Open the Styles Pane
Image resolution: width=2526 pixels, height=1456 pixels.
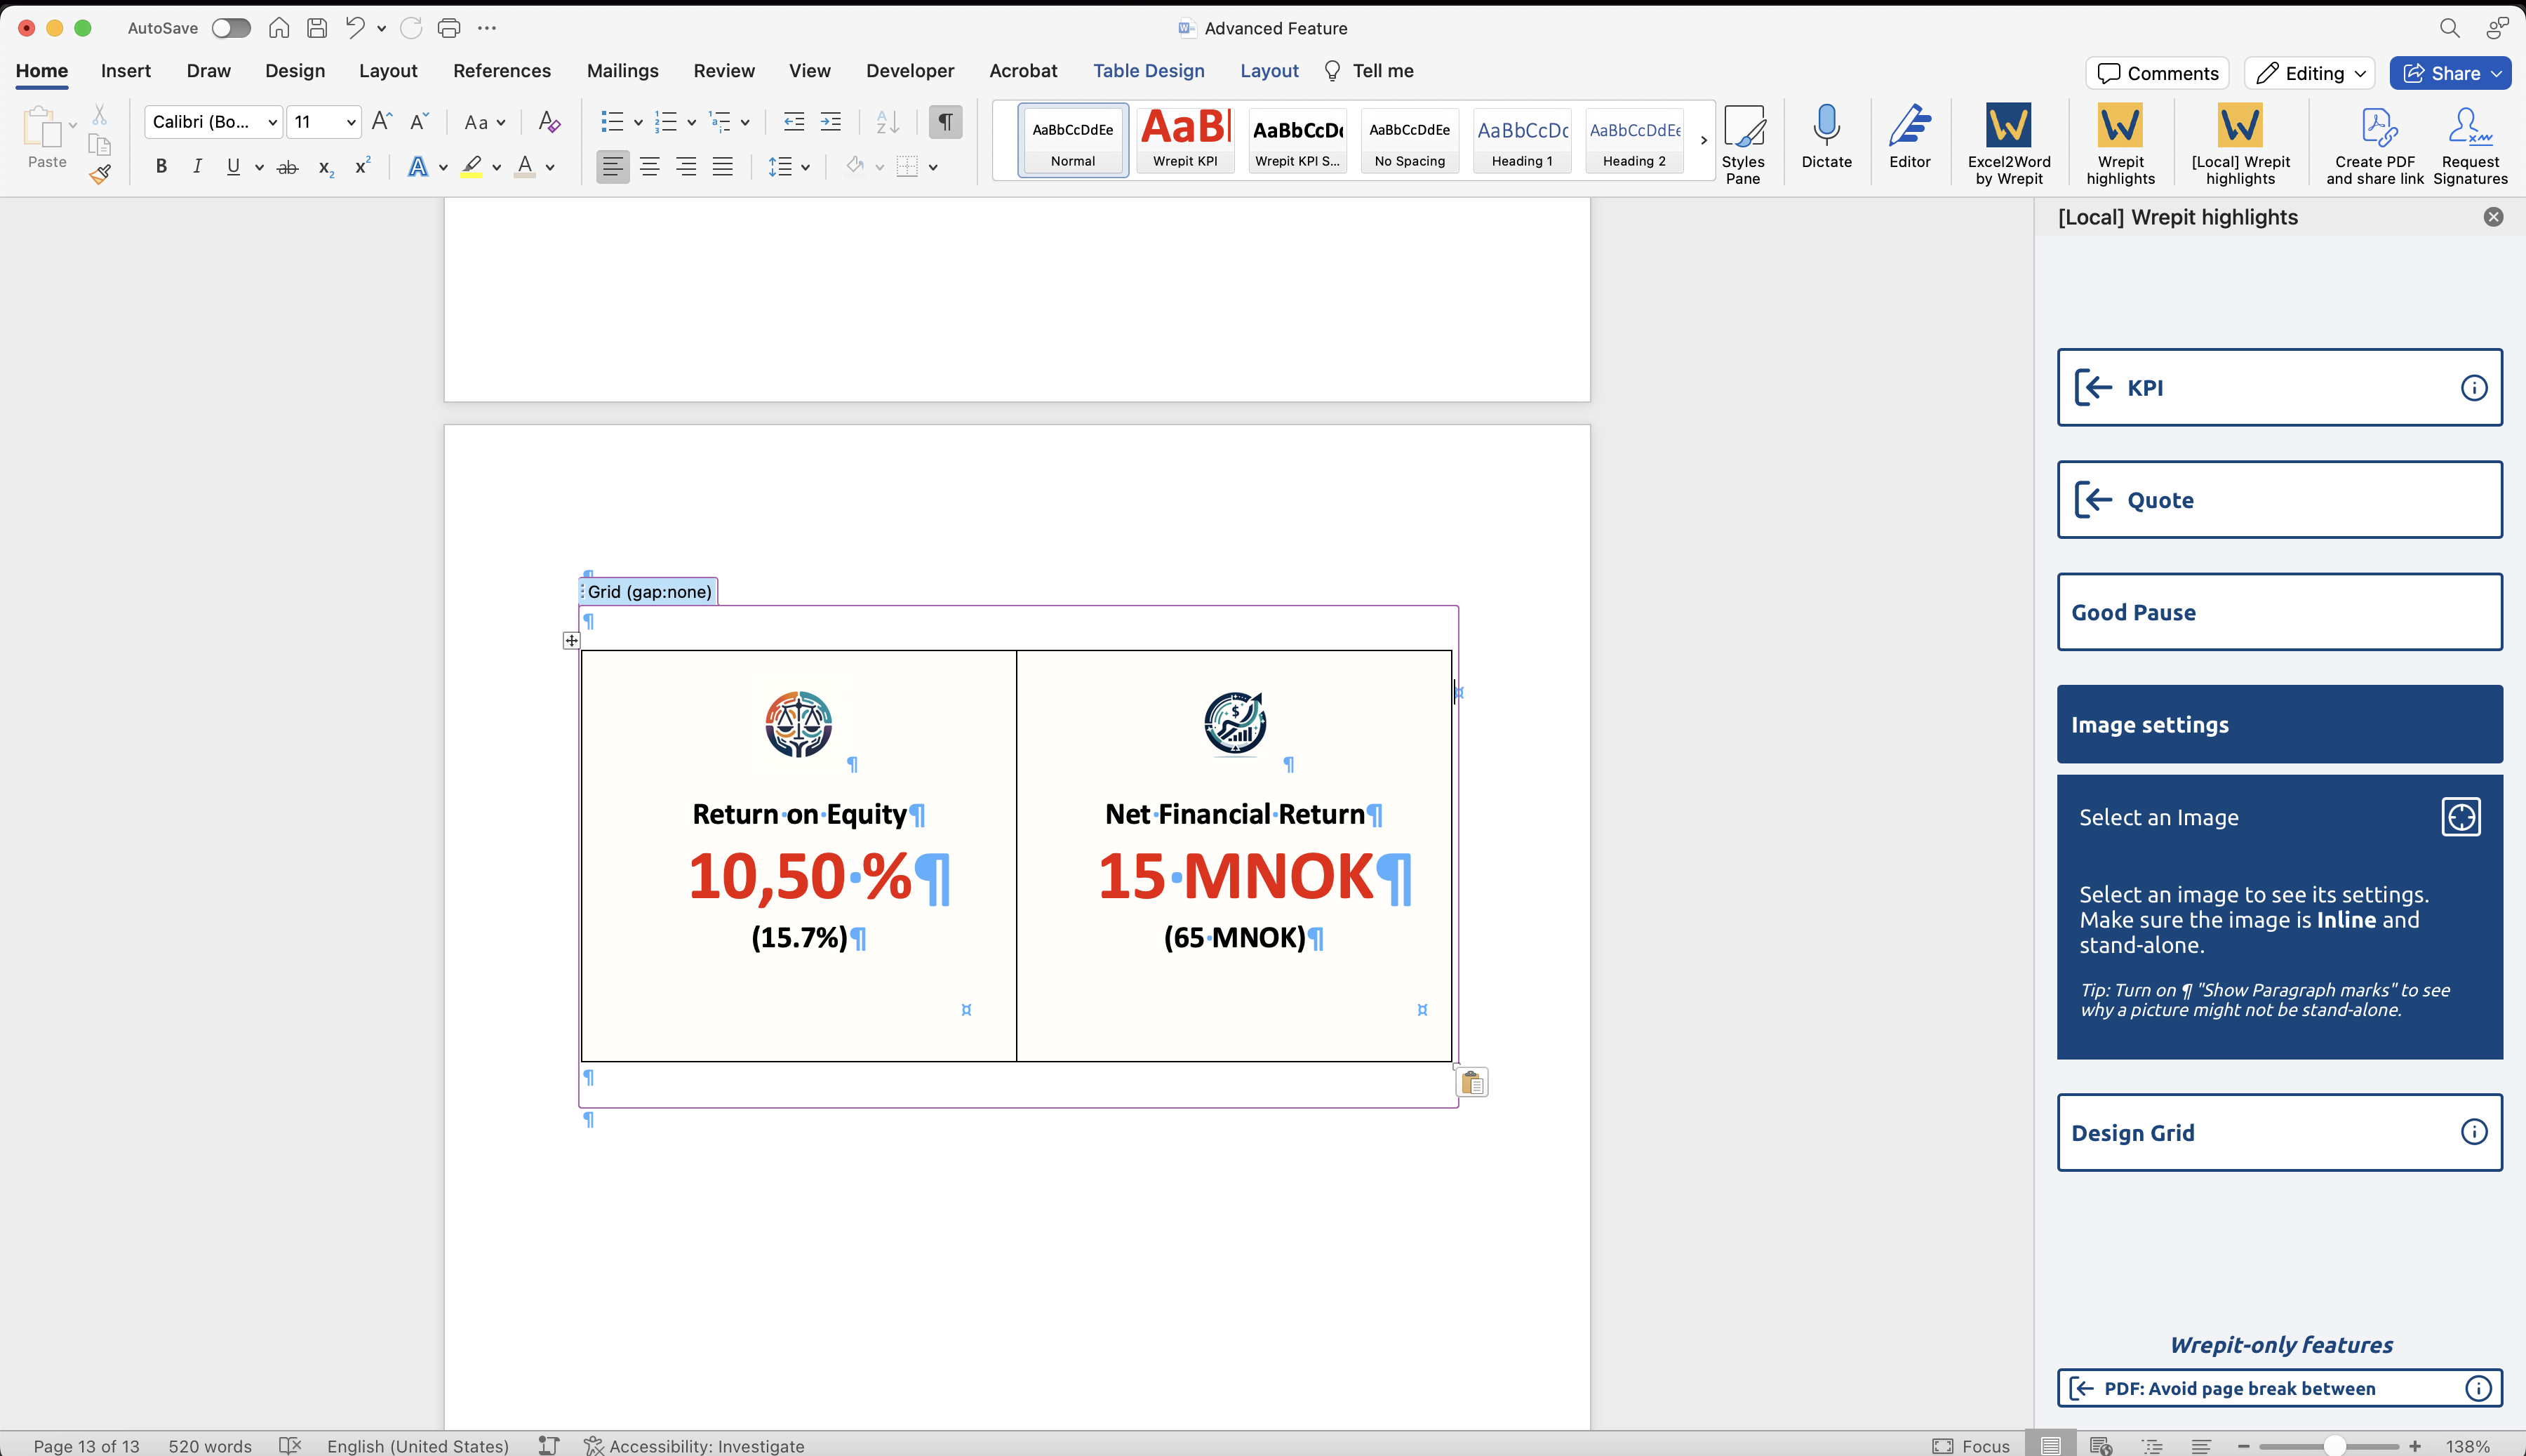[x=1743, y=144]
